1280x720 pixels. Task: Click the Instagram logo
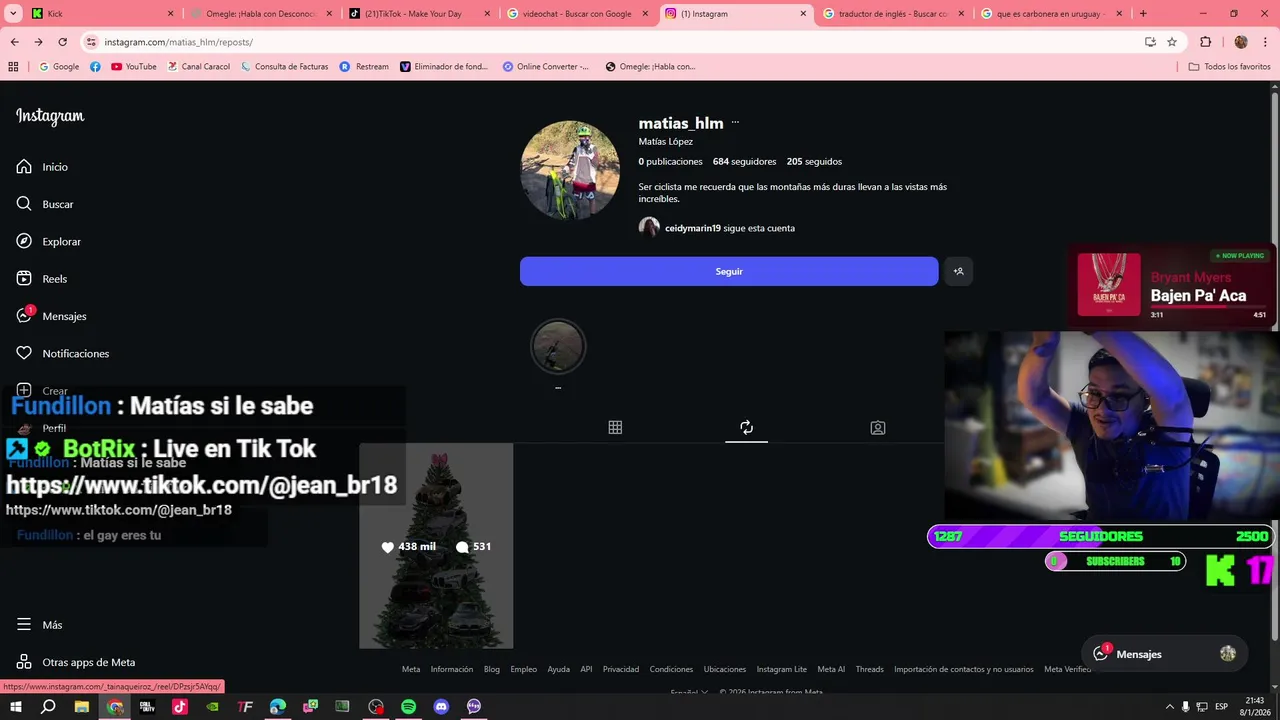click(x=50, y=116)
